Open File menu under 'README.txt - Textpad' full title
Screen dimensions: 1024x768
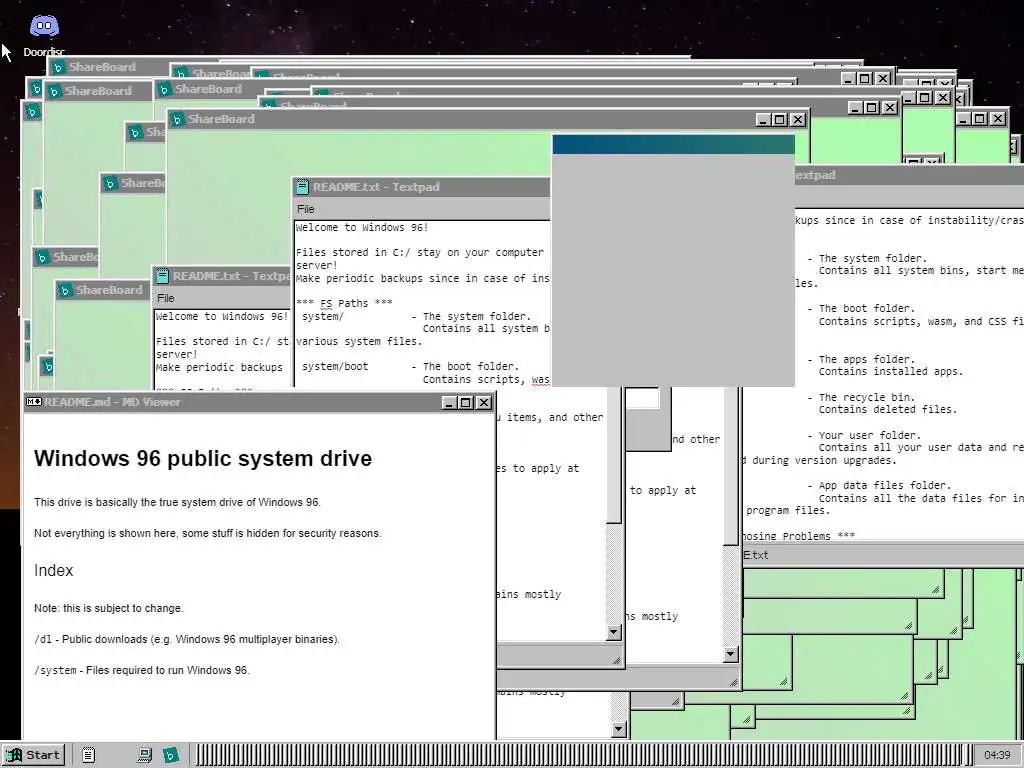(306, 209)
